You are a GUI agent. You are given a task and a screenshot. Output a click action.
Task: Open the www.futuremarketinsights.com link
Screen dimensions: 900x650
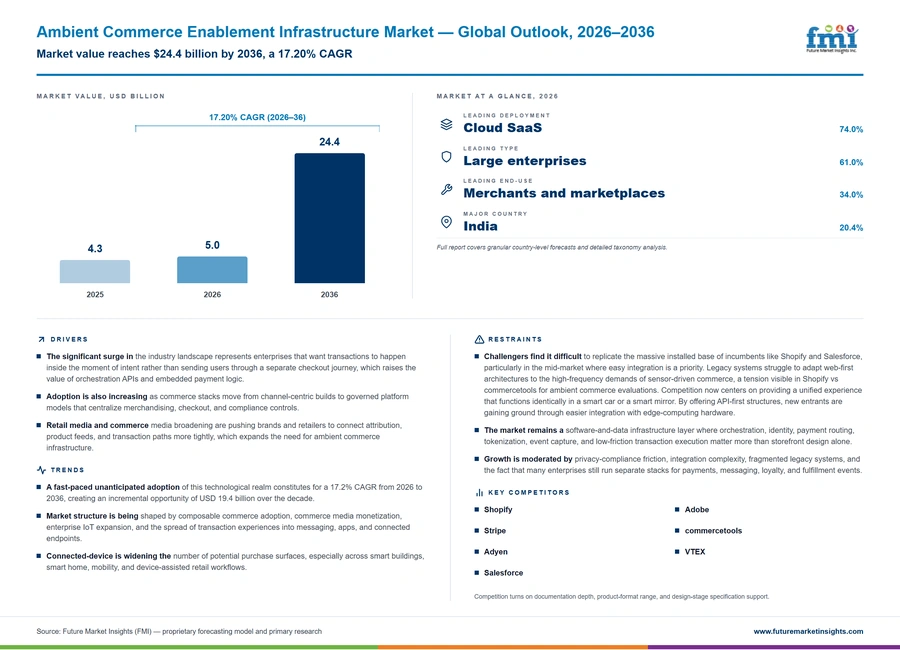[x=808, y=631]
